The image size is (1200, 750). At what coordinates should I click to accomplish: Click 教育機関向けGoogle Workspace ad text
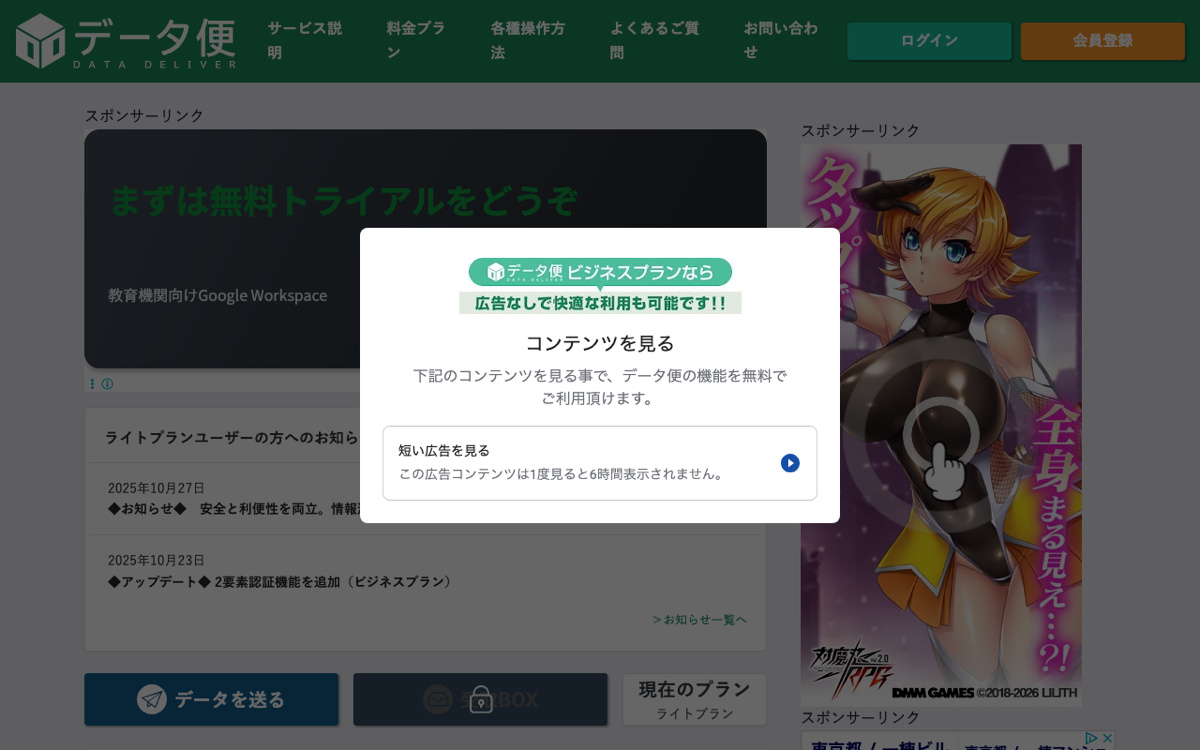[218, 295]
